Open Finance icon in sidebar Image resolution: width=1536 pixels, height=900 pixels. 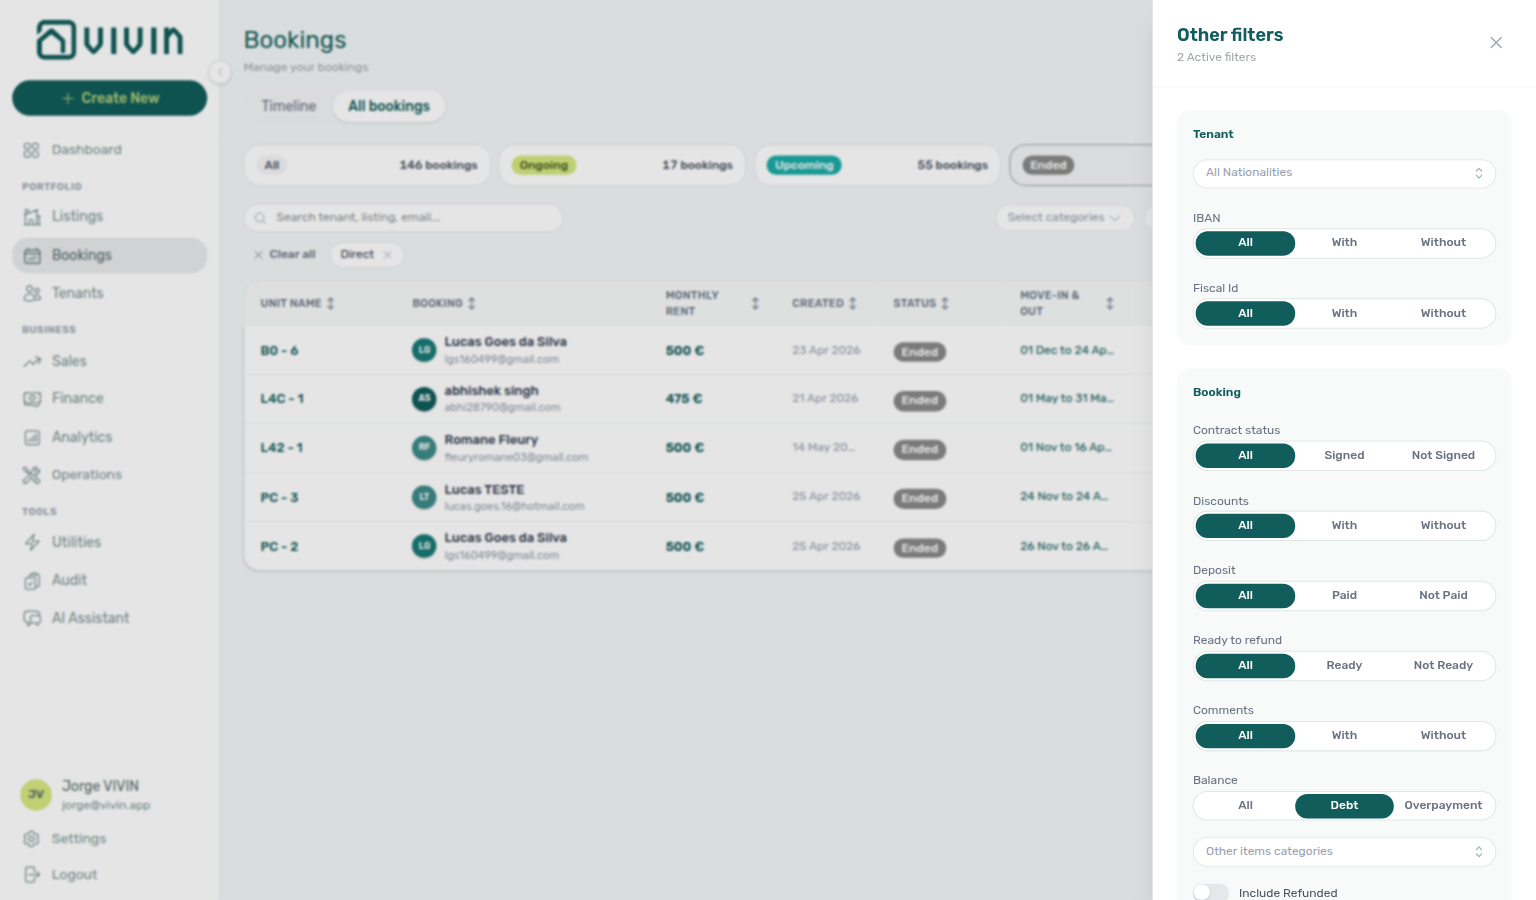tap(32, 398)
